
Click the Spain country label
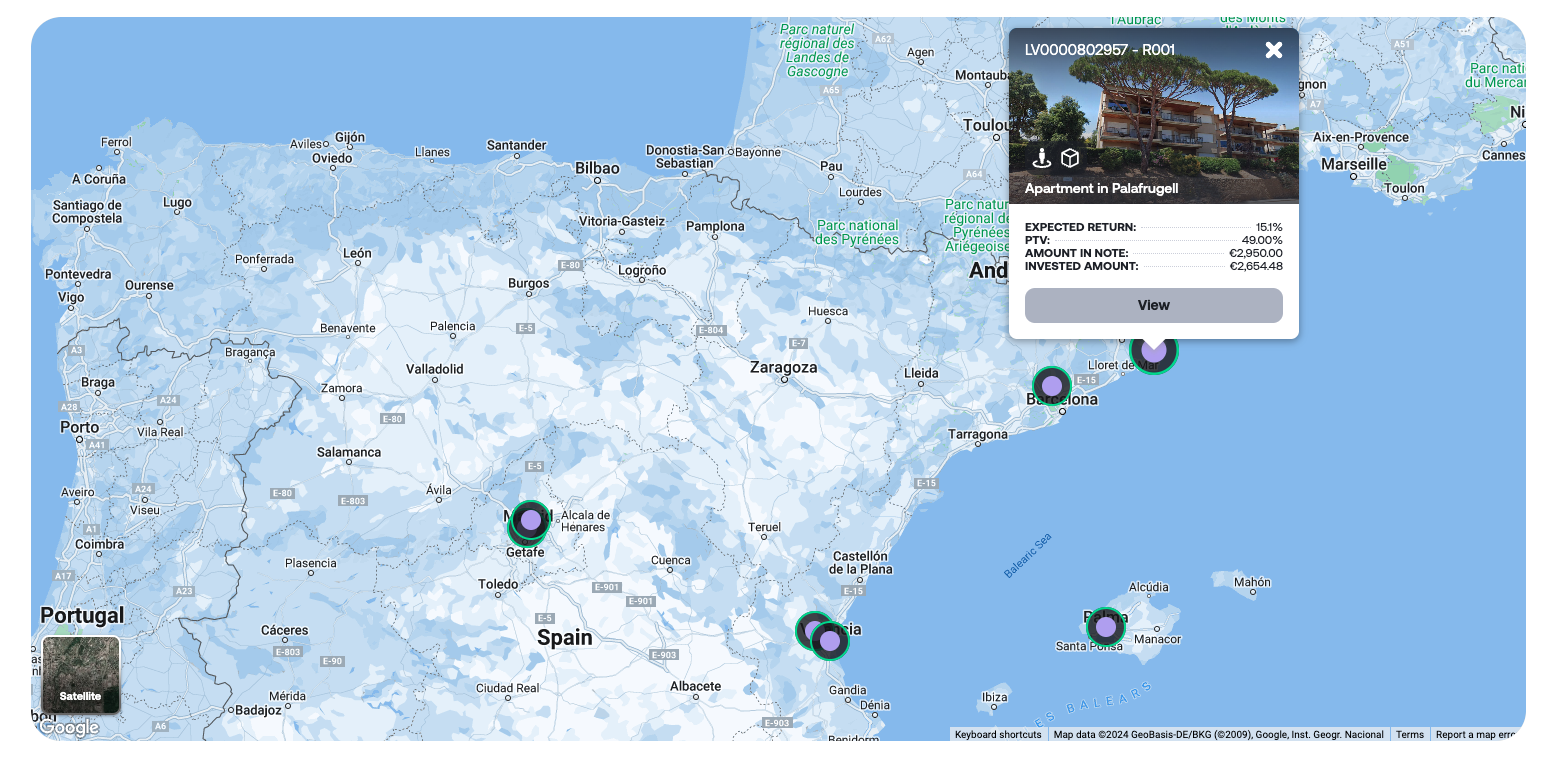(x=565, y=638)
